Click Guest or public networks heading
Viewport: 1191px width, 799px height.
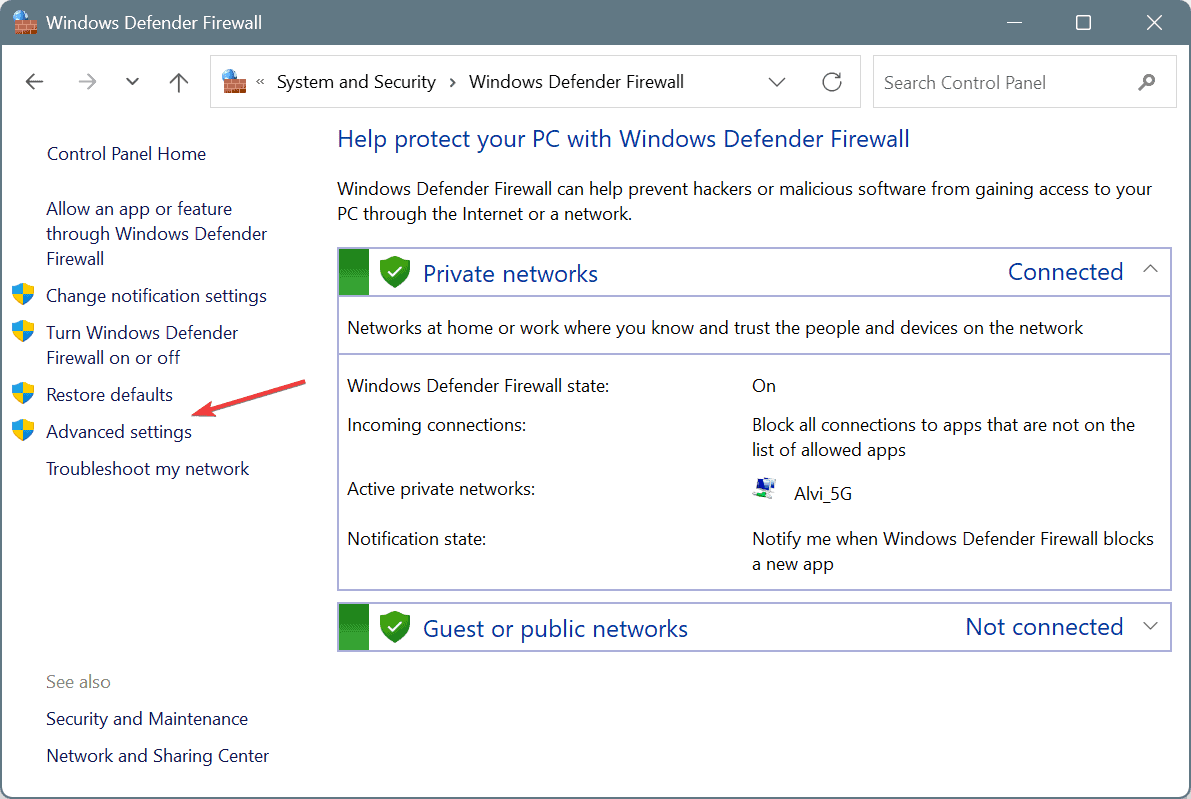[555, 629]
